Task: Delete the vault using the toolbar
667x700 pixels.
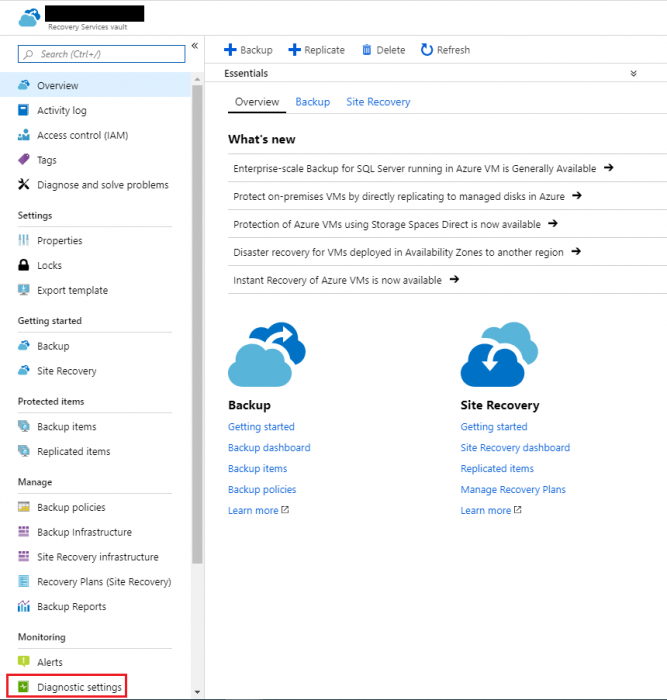Action: click(x=384, y=50)
